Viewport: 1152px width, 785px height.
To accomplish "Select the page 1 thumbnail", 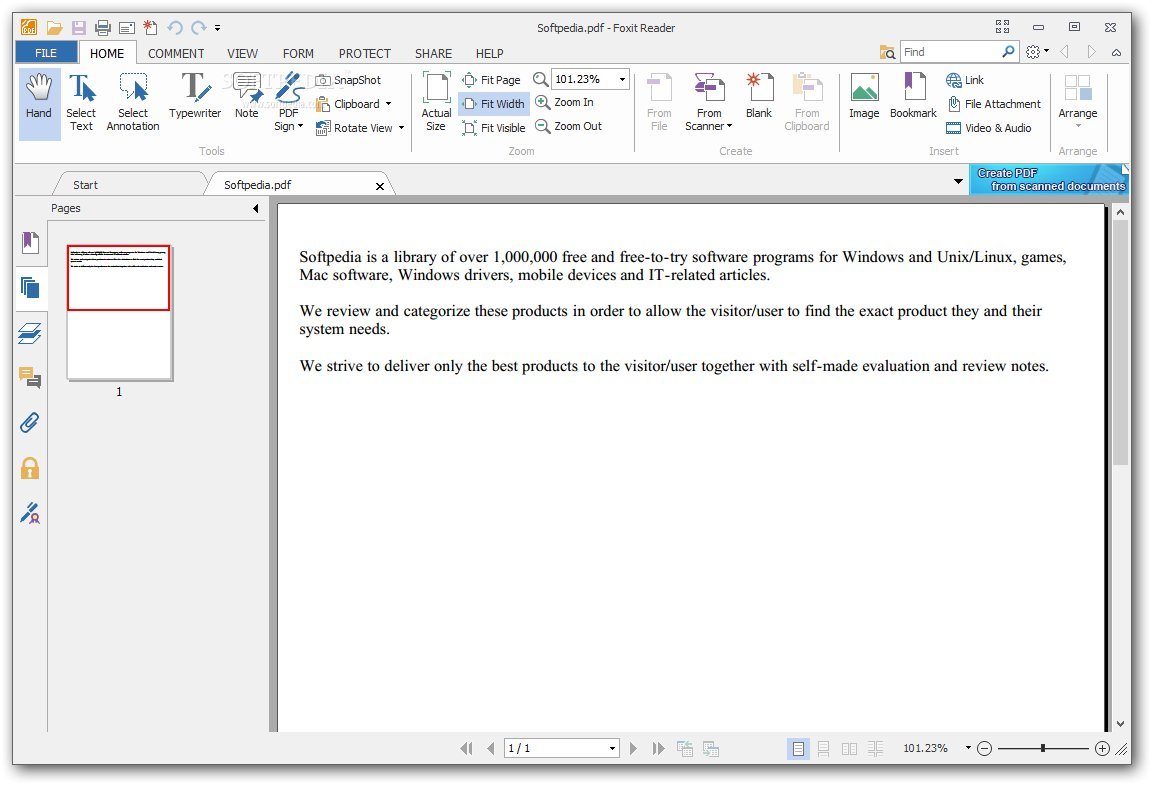I will [x=119, y=312].
